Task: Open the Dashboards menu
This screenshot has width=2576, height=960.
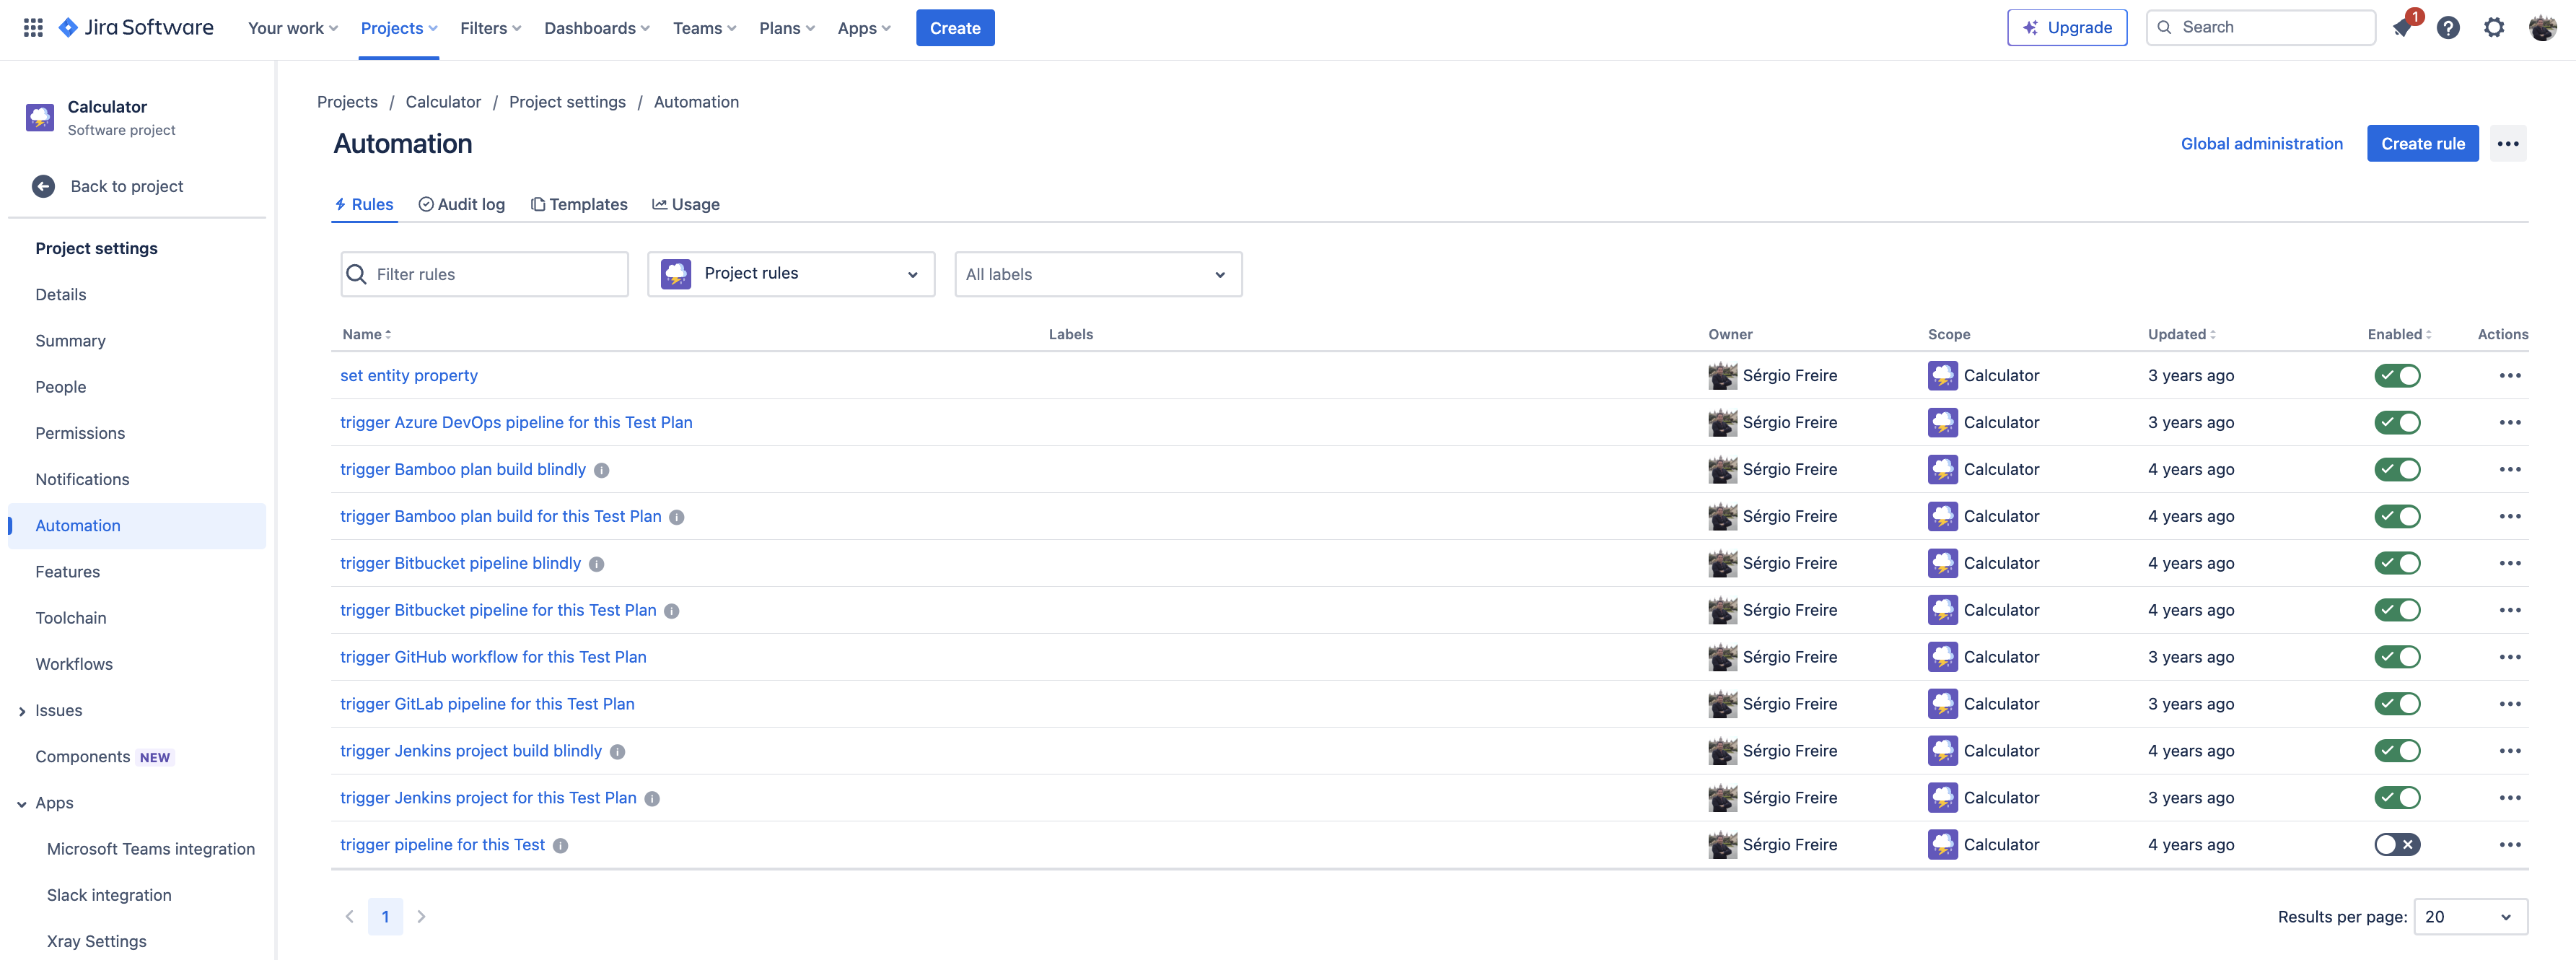Action: tap(597, 28)
